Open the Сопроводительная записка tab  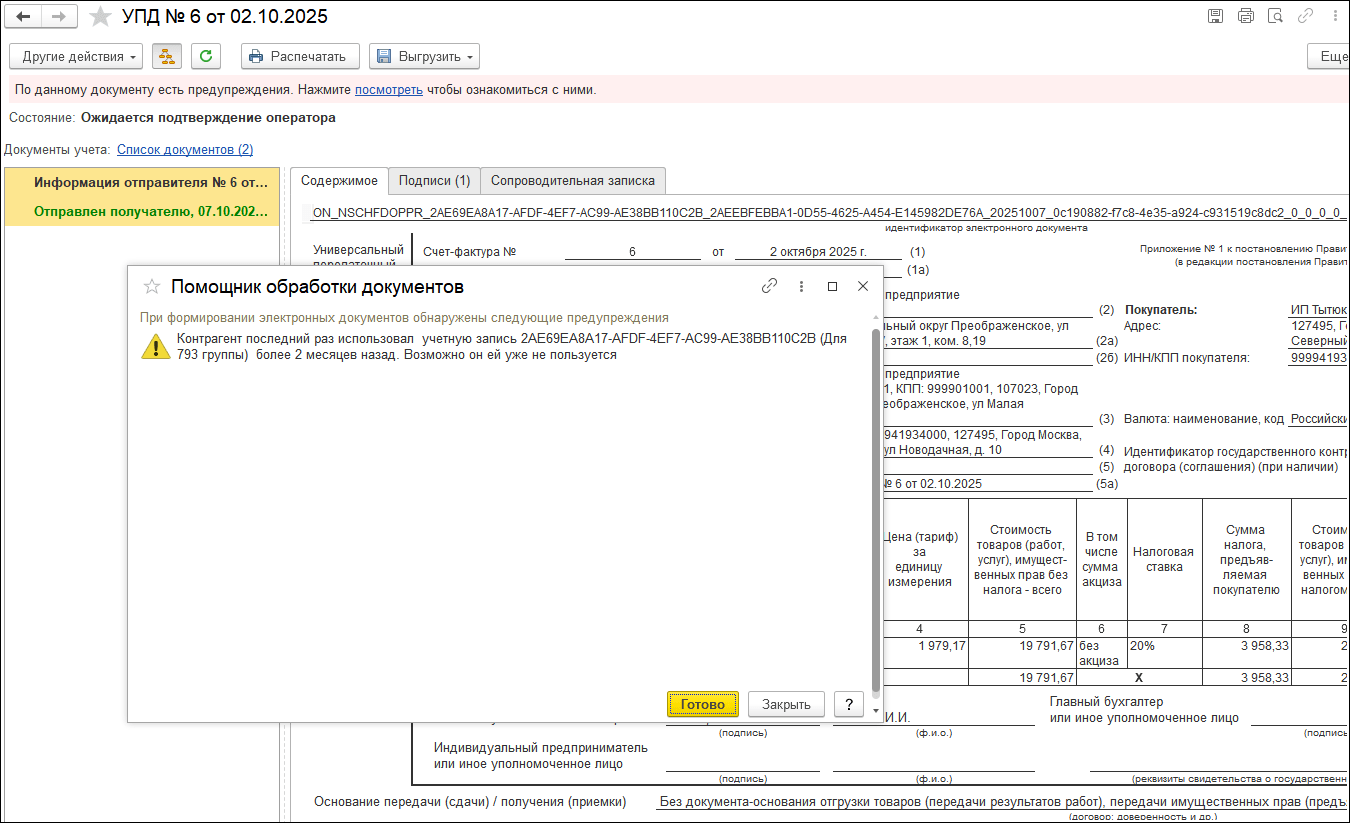572,181
